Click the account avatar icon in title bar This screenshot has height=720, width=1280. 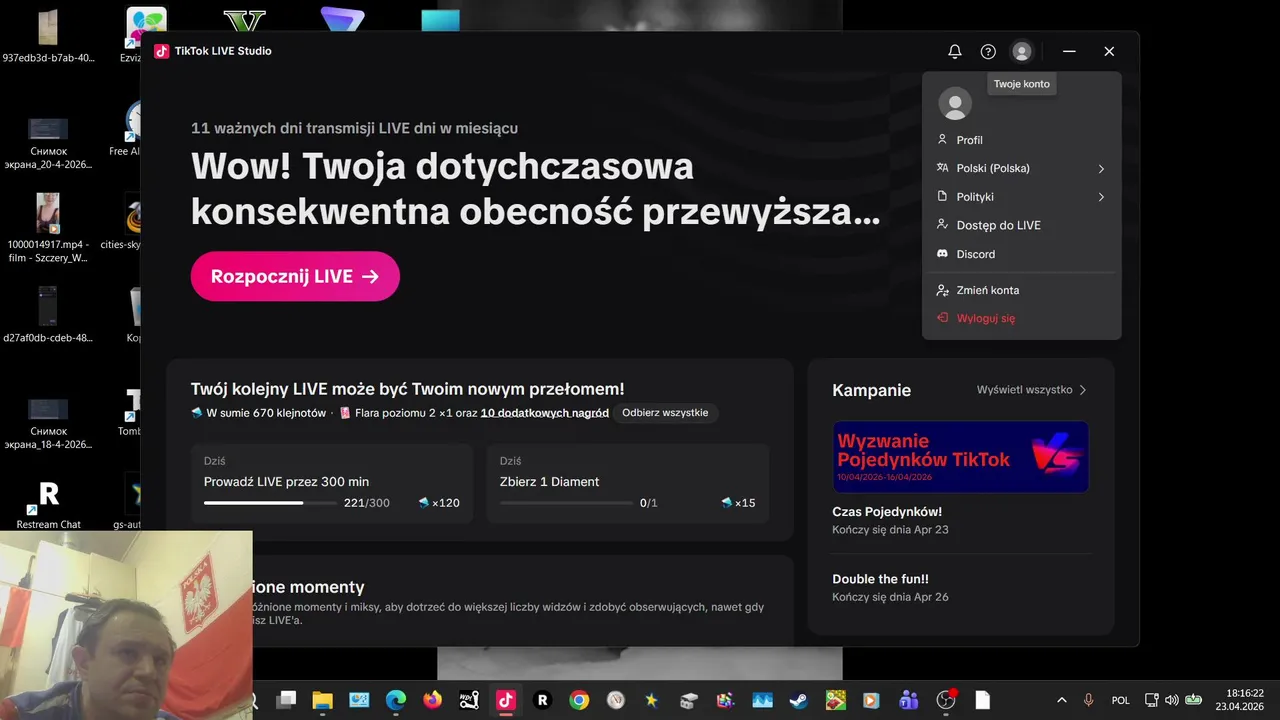click(x=1021, y=51)
